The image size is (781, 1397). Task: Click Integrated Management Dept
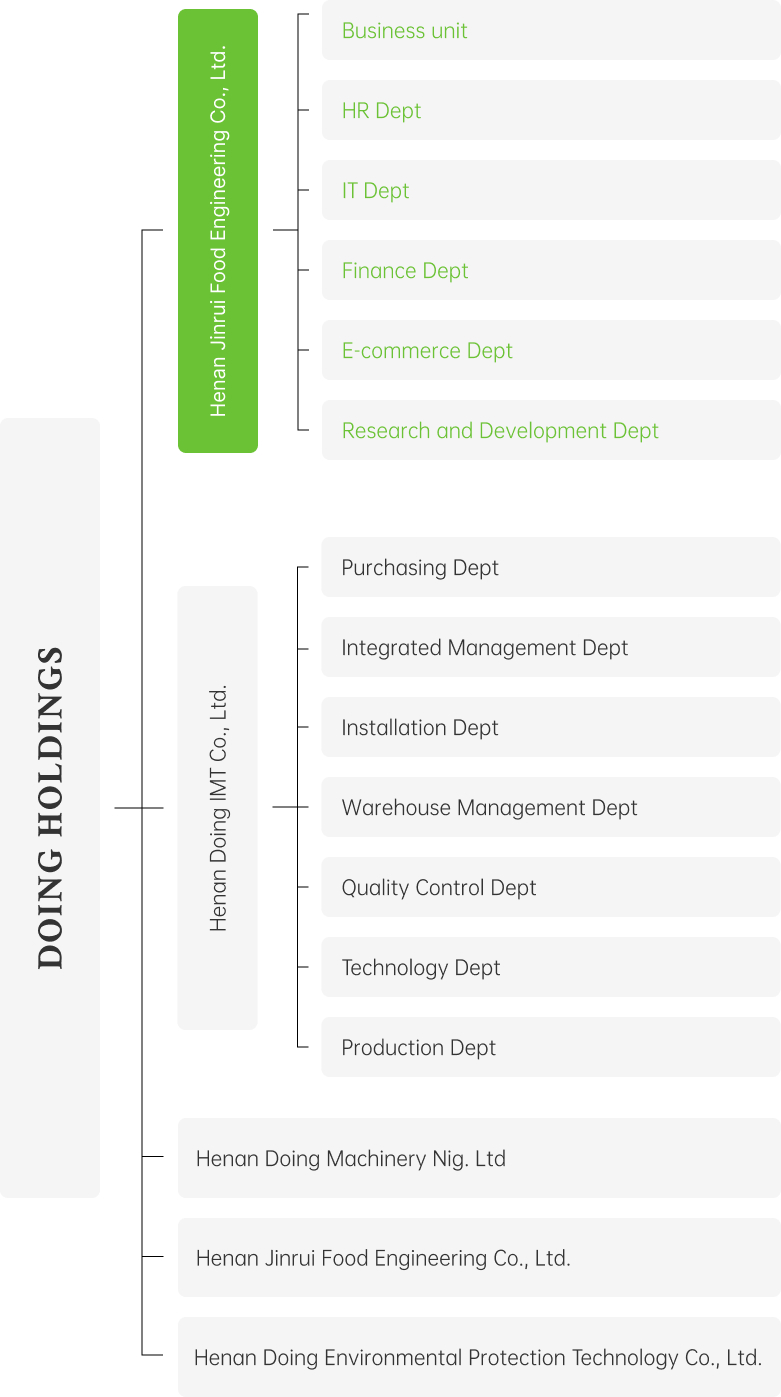coord(551,647)
